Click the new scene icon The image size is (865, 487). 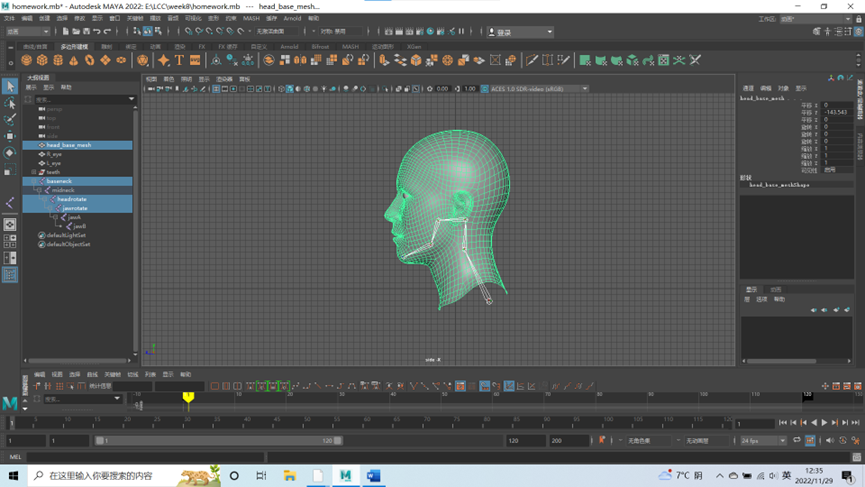tap(66, 31)
